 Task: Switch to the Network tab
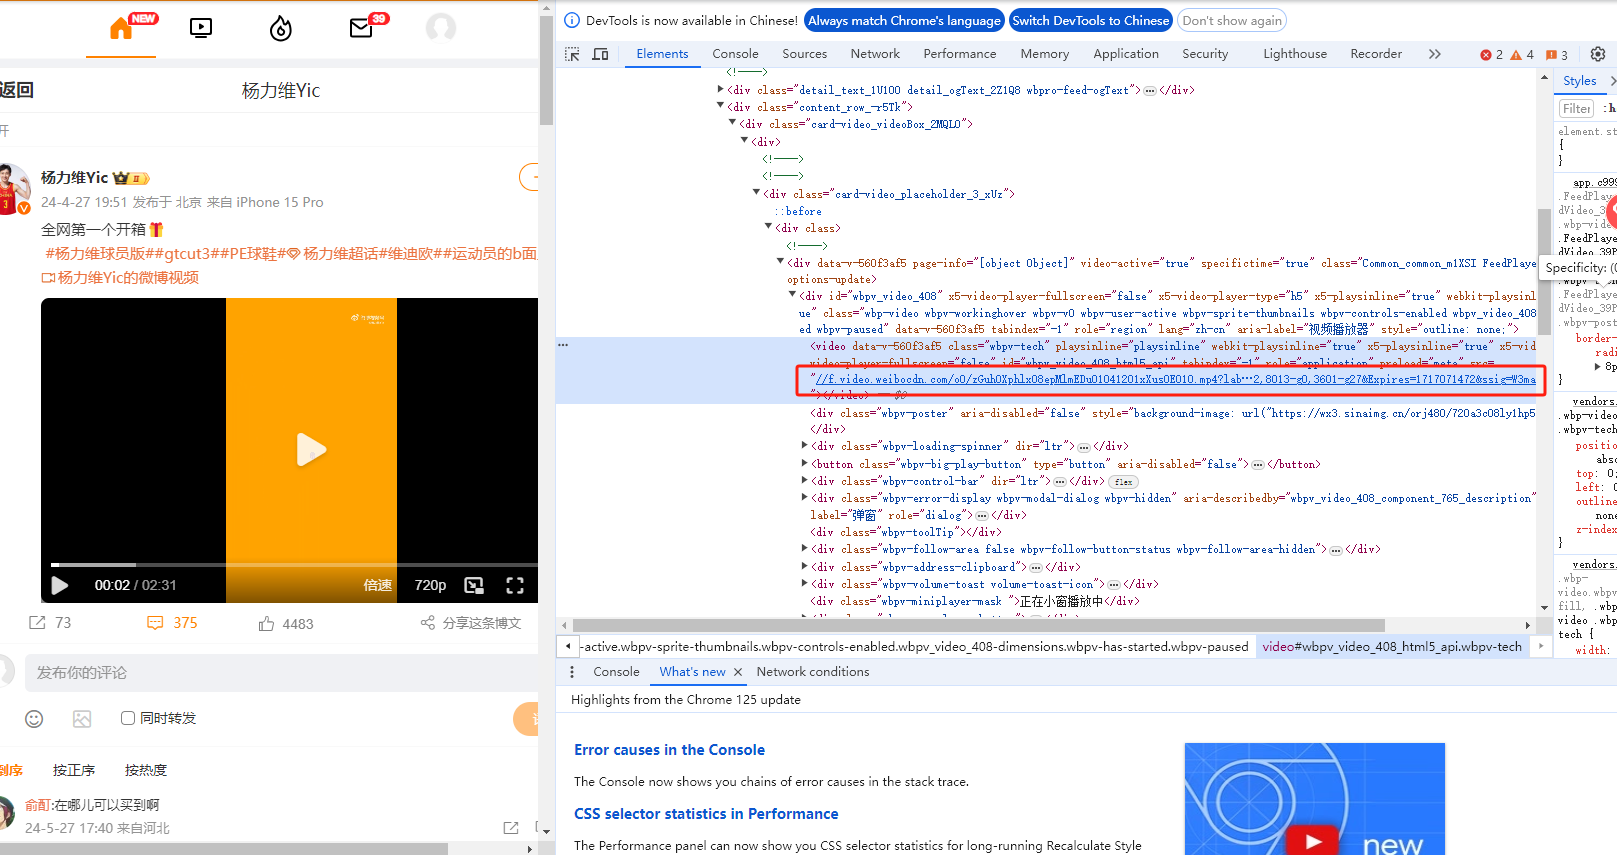tap(874, 54)
